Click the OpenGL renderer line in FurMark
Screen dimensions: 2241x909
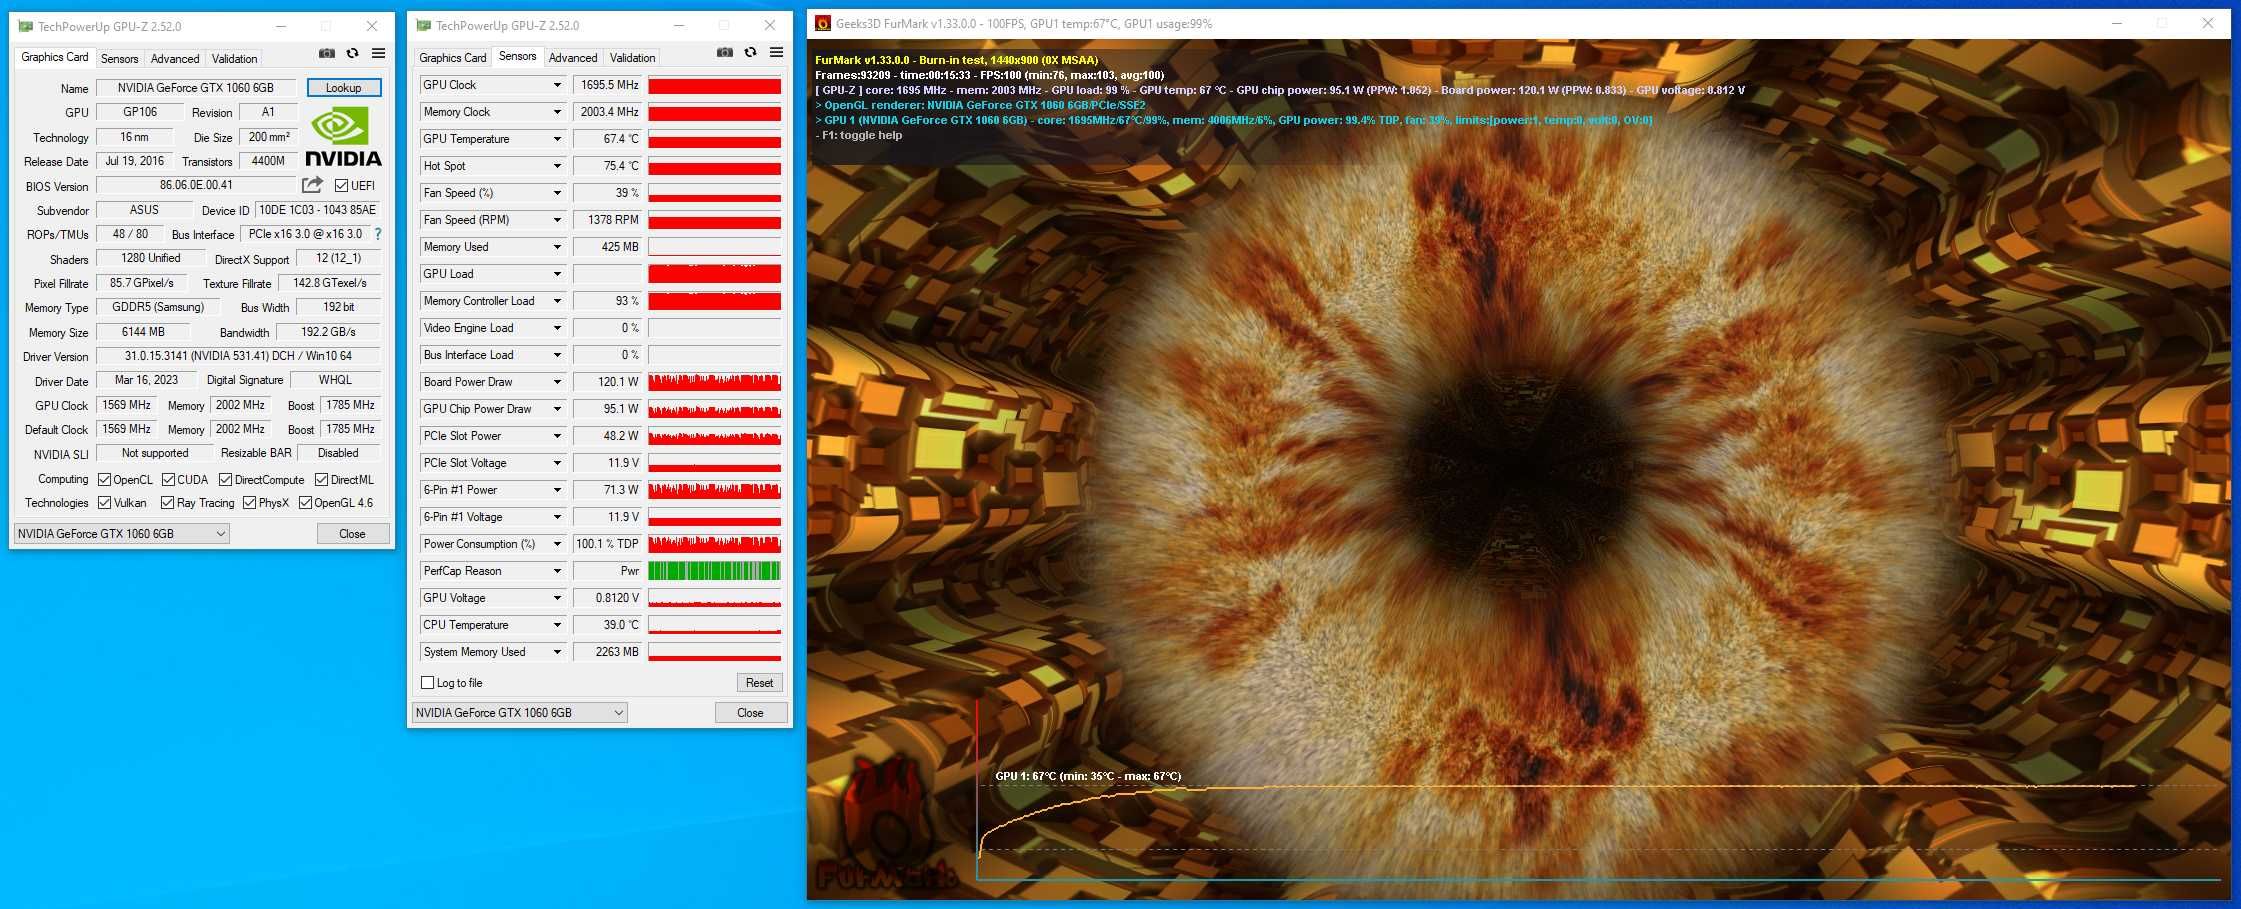click(x=980, y=105)
